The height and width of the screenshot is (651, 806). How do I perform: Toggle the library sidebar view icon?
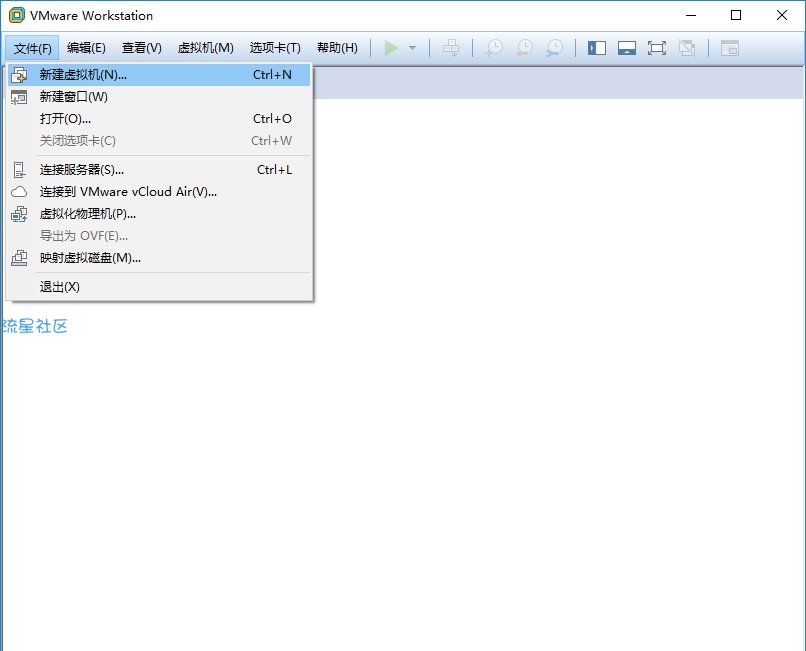point(597,48)
